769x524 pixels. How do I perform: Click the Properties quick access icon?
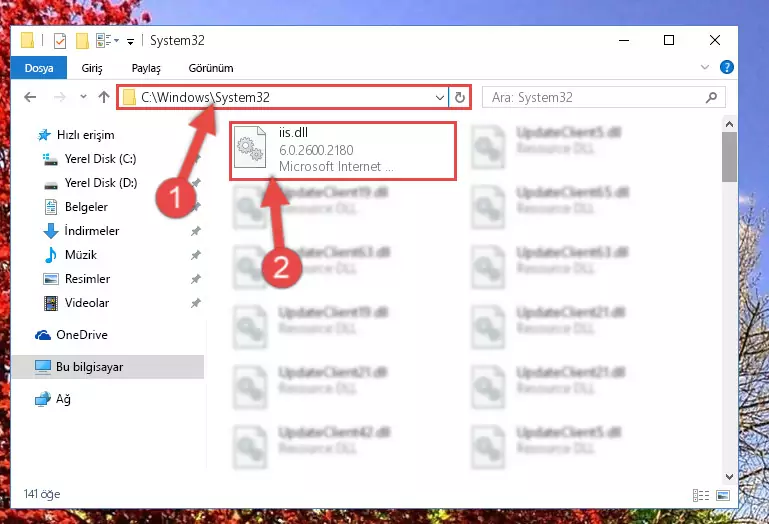click(60, 41)
